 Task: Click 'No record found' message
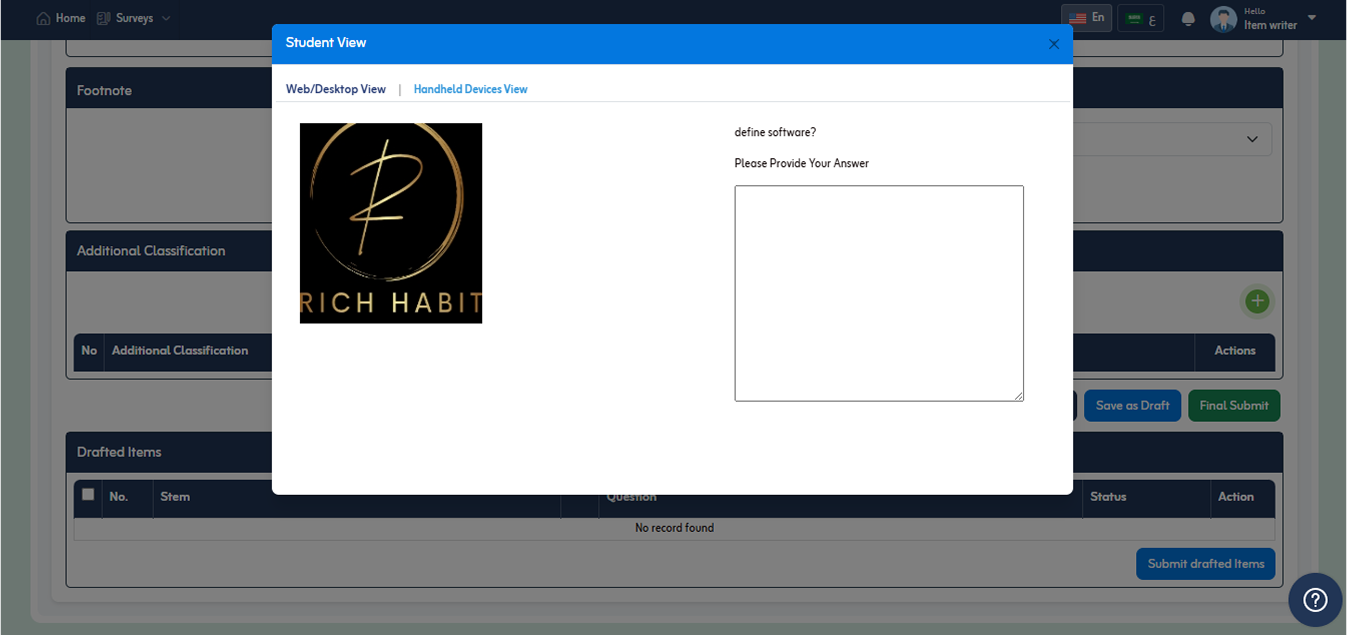pos(675,528)
